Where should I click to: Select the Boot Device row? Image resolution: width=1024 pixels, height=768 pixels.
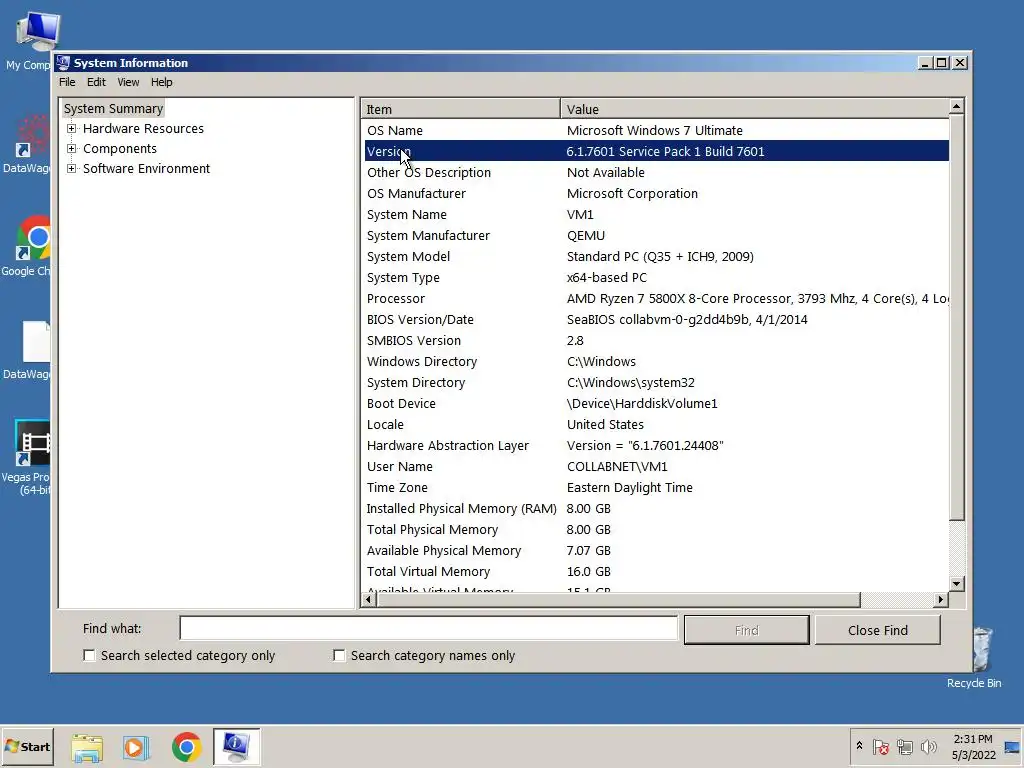click(656, 404)
